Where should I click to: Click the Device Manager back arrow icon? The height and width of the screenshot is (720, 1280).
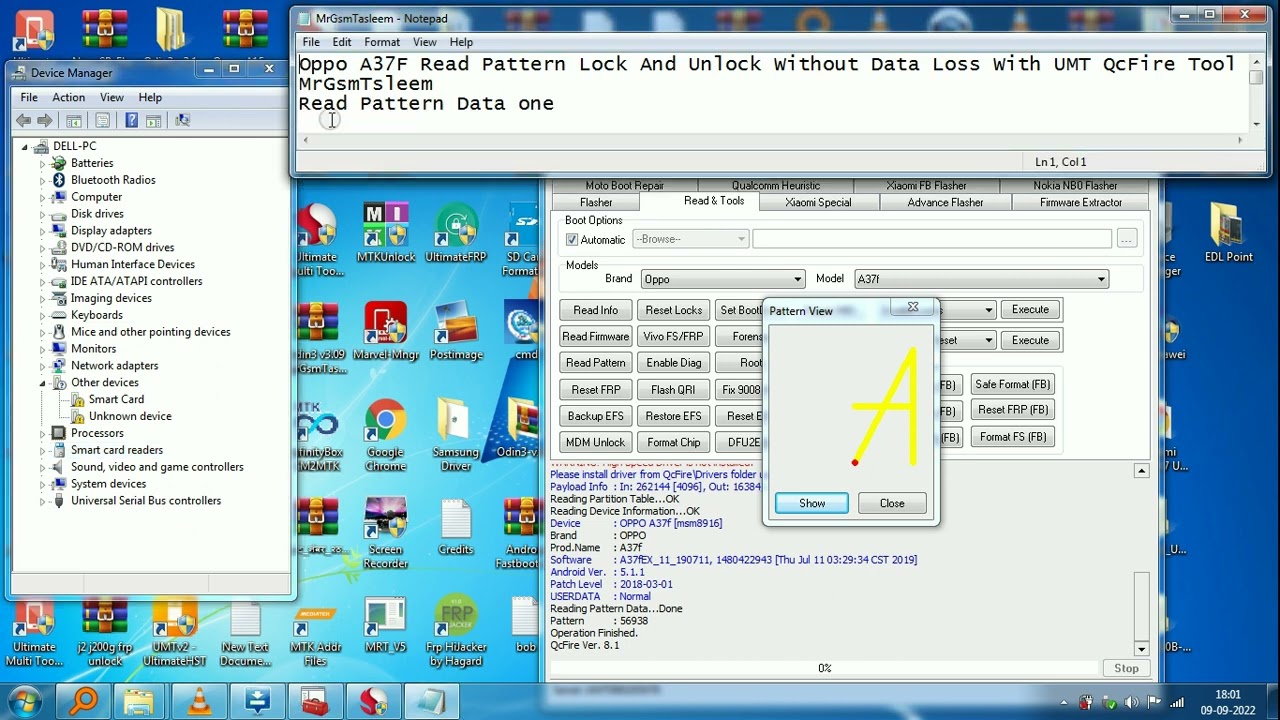23,120
